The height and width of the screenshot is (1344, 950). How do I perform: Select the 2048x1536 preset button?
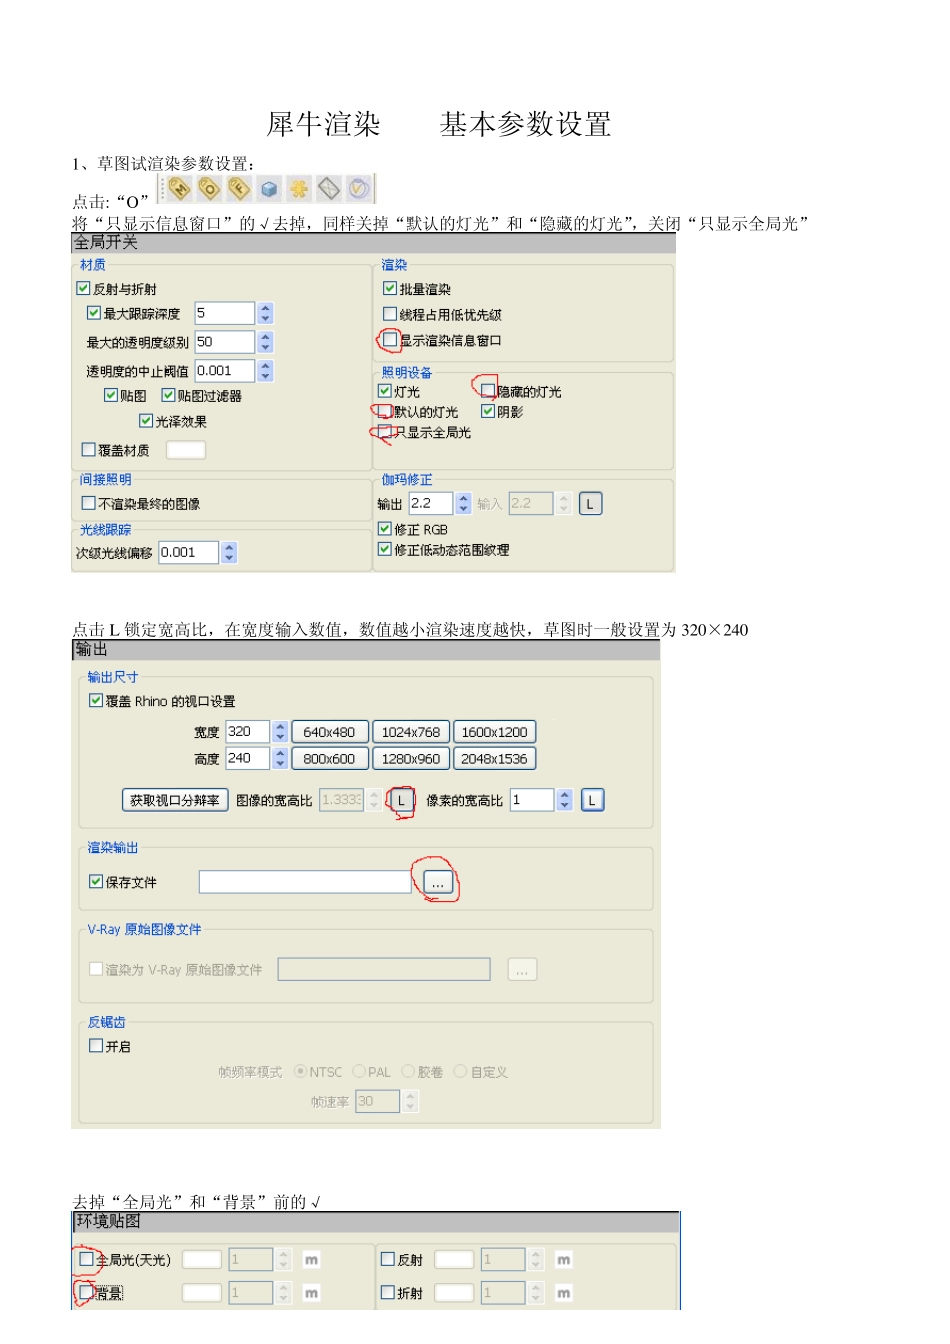(494, 759)
